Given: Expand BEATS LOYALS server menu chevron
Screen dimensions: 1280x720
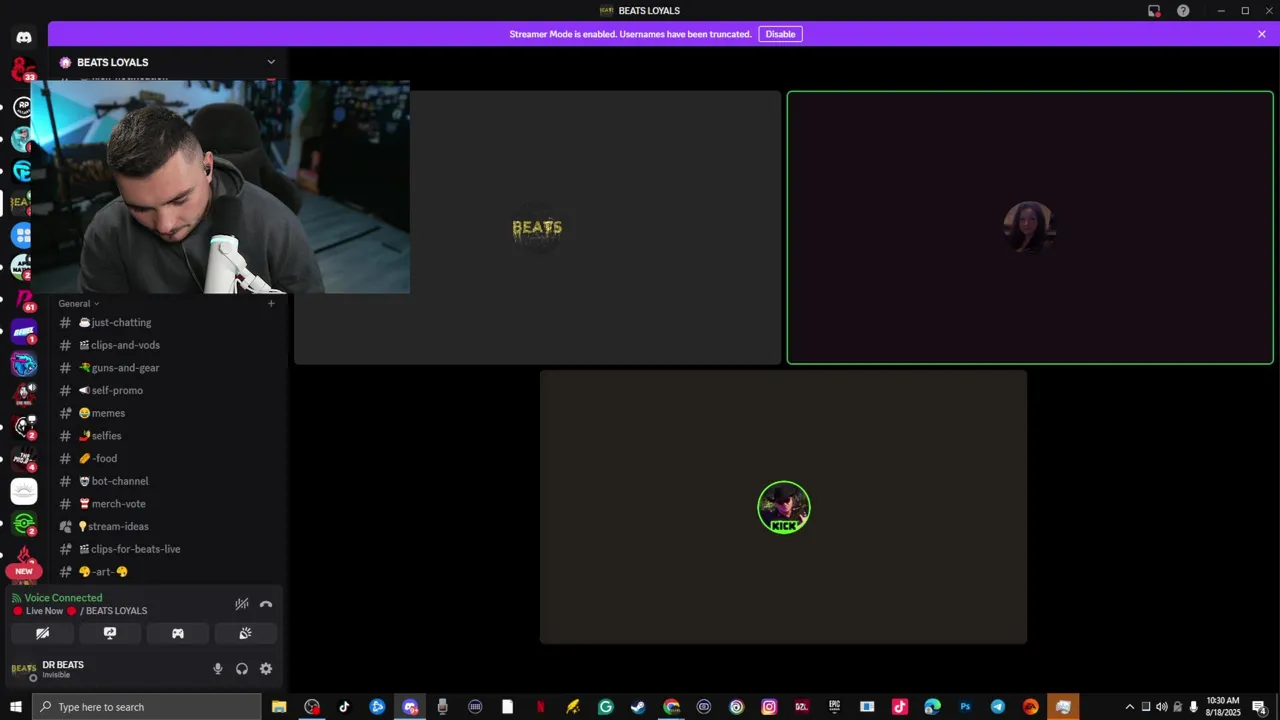Looking at the screenshot, I should [x=271, y=62].
